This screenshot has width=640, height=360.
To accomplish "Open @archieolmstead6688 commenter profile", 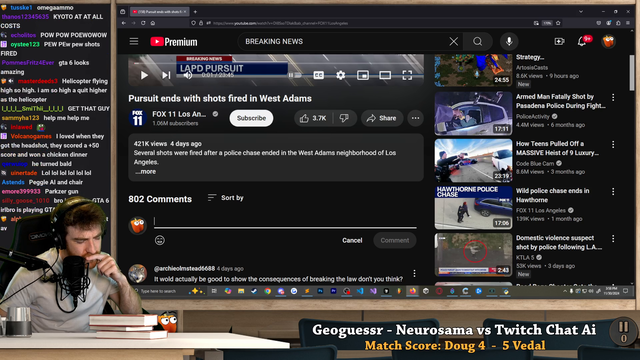I will pos(184,269).
